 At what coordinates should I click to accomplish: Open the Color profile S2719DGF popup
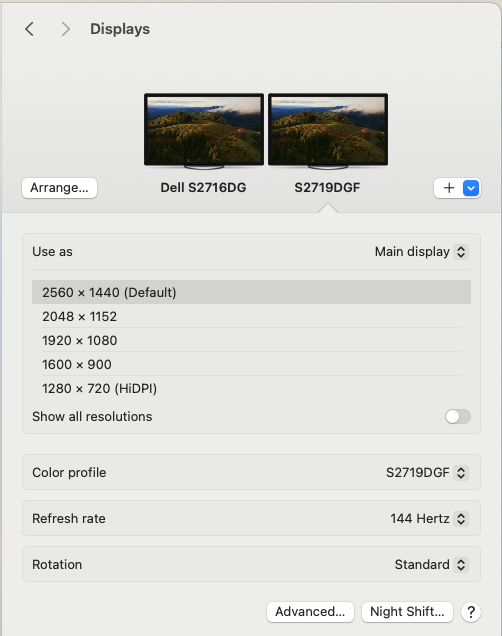427,473
